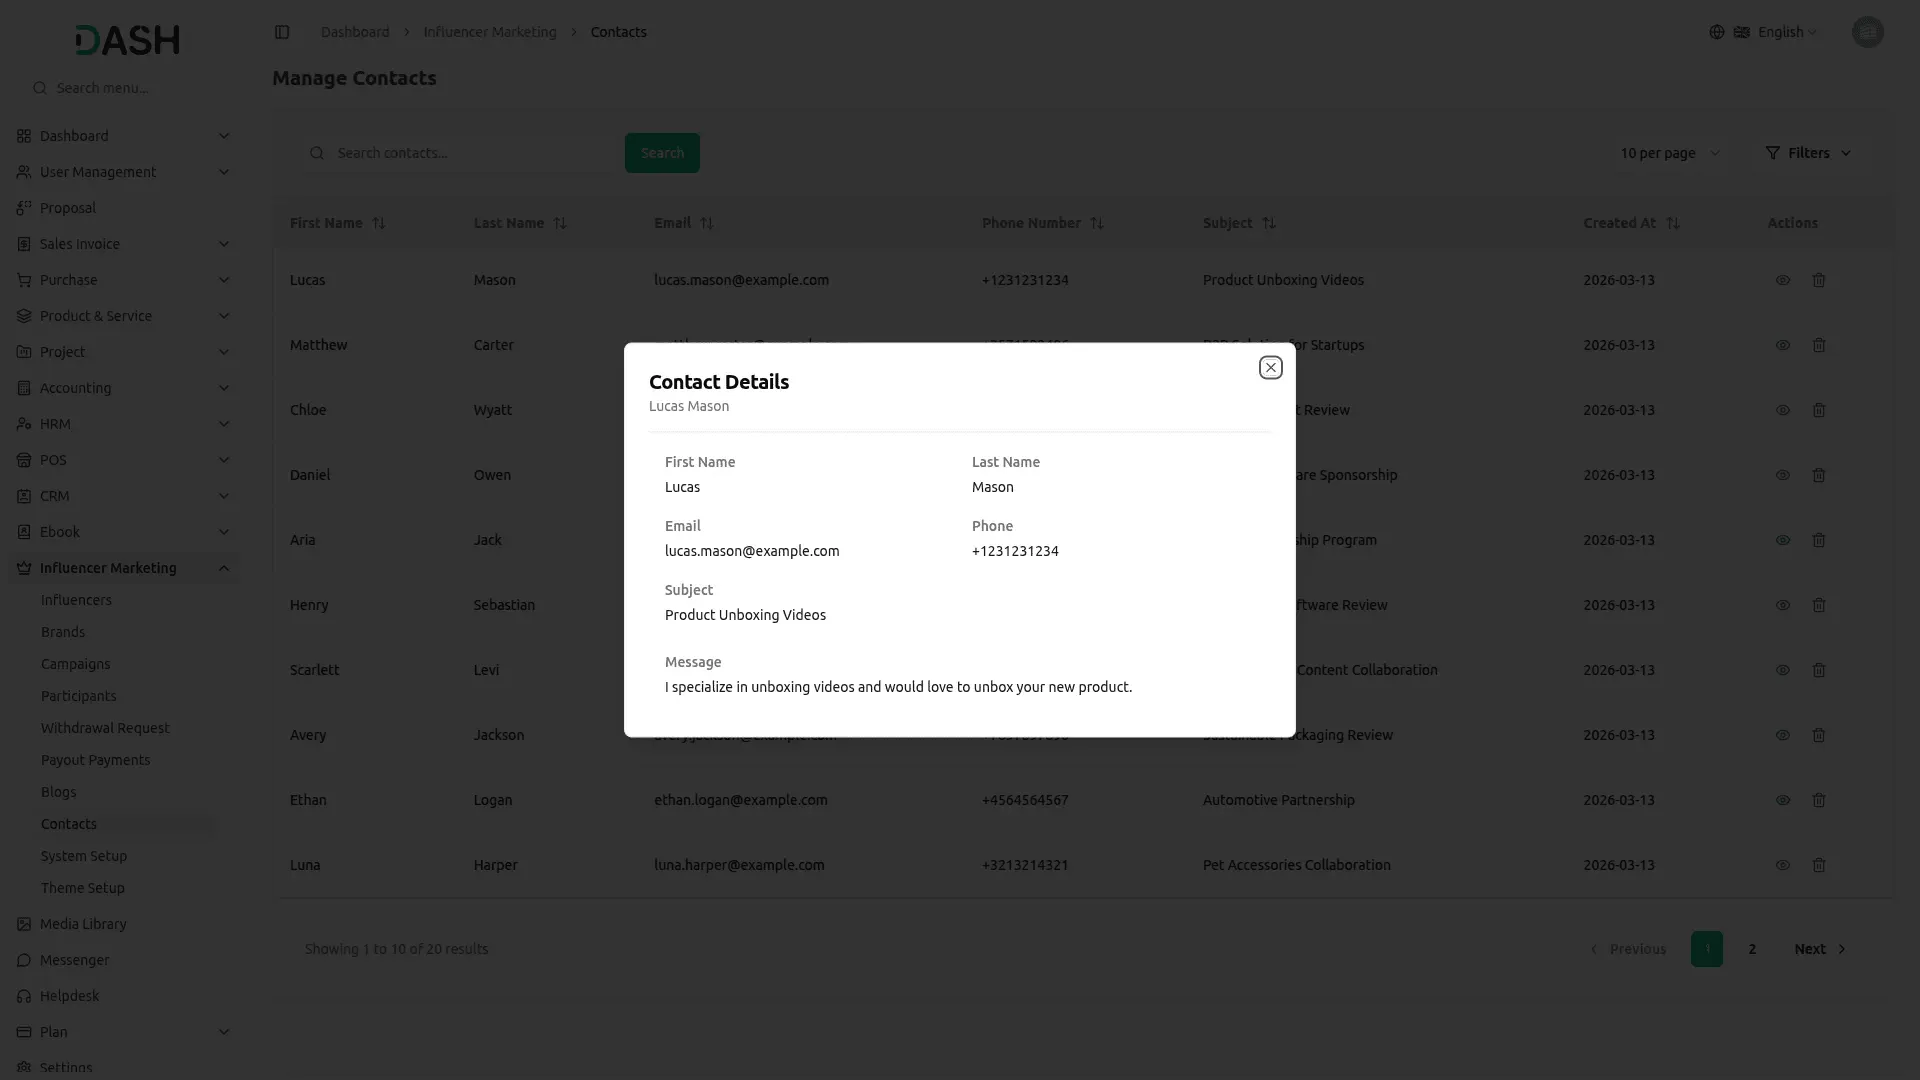1920x1080 pixels.
Task: View Chloe Wyatt contact details
Action: point(1783,410)
